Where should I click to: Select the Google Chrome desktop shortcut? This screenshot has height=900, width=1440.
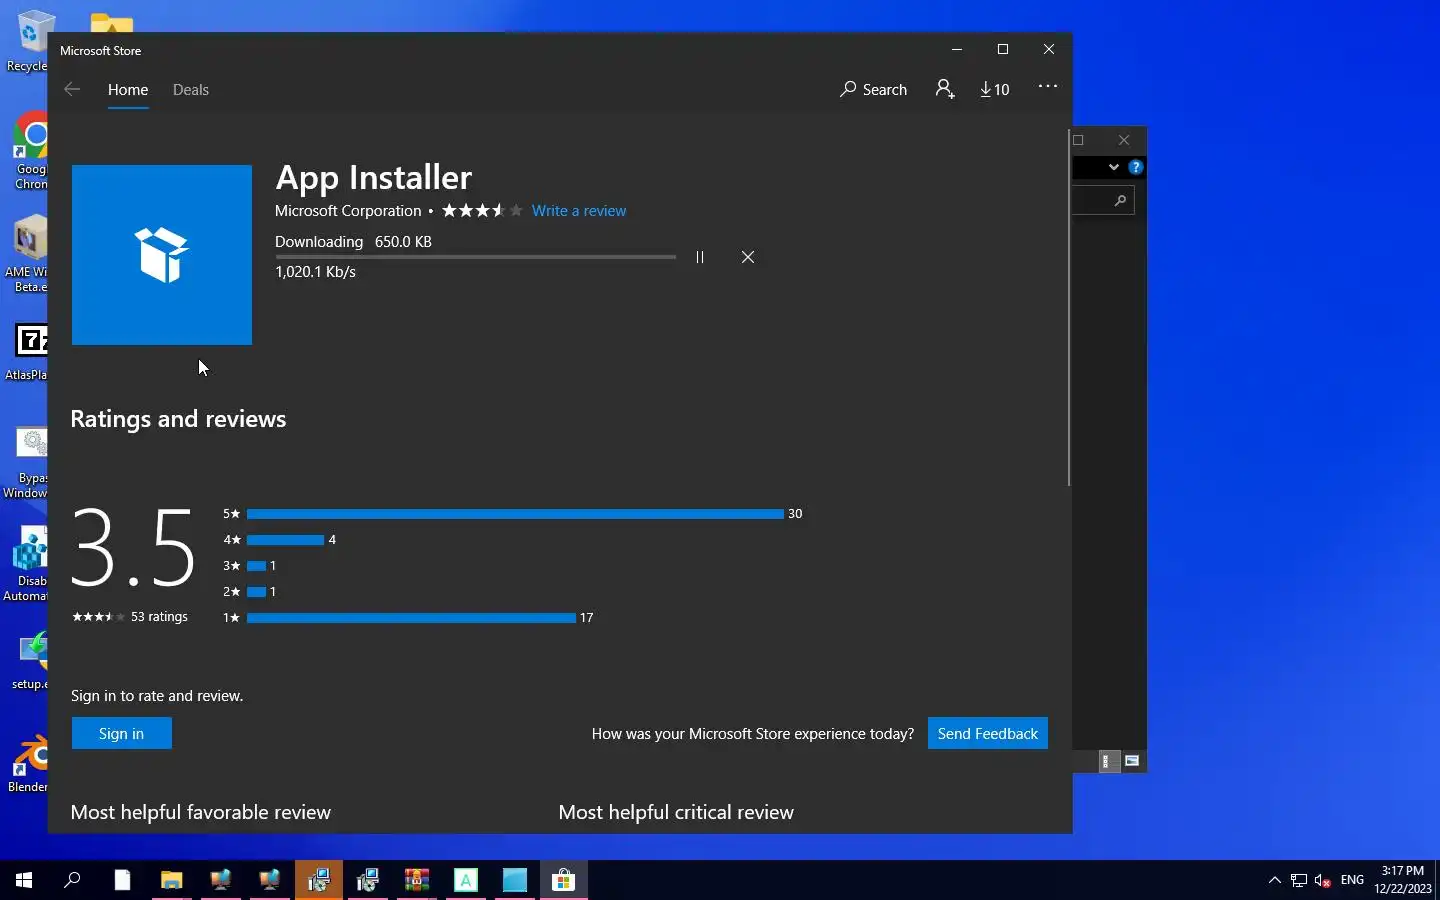[x=30, y=150]
